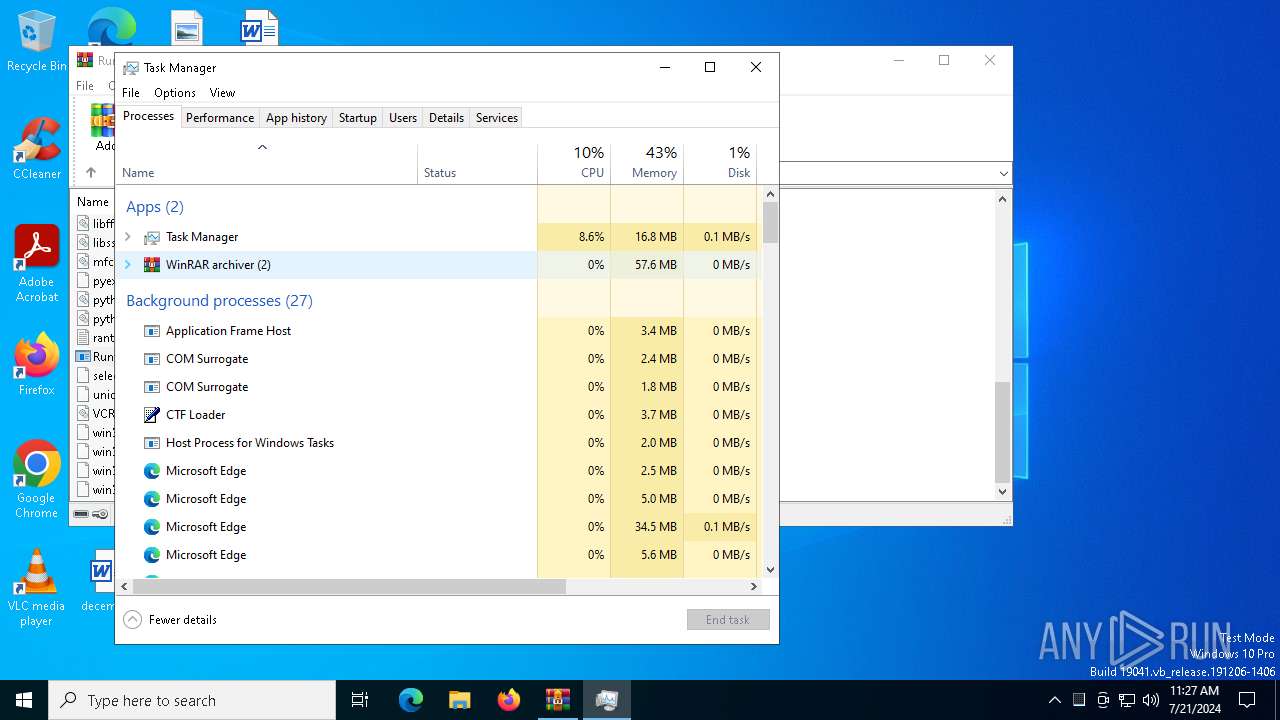Switch to the Services tab

[x=497, y=118]
